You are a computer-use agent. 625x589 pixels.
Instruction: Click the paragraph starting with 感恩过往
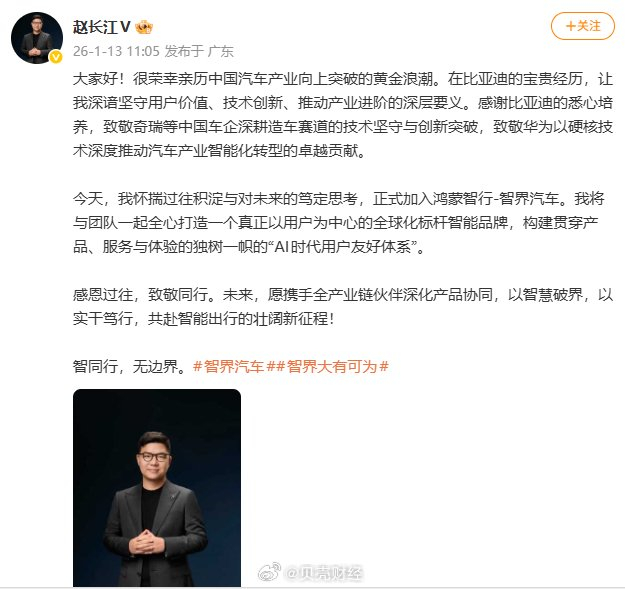coord(343,306)
